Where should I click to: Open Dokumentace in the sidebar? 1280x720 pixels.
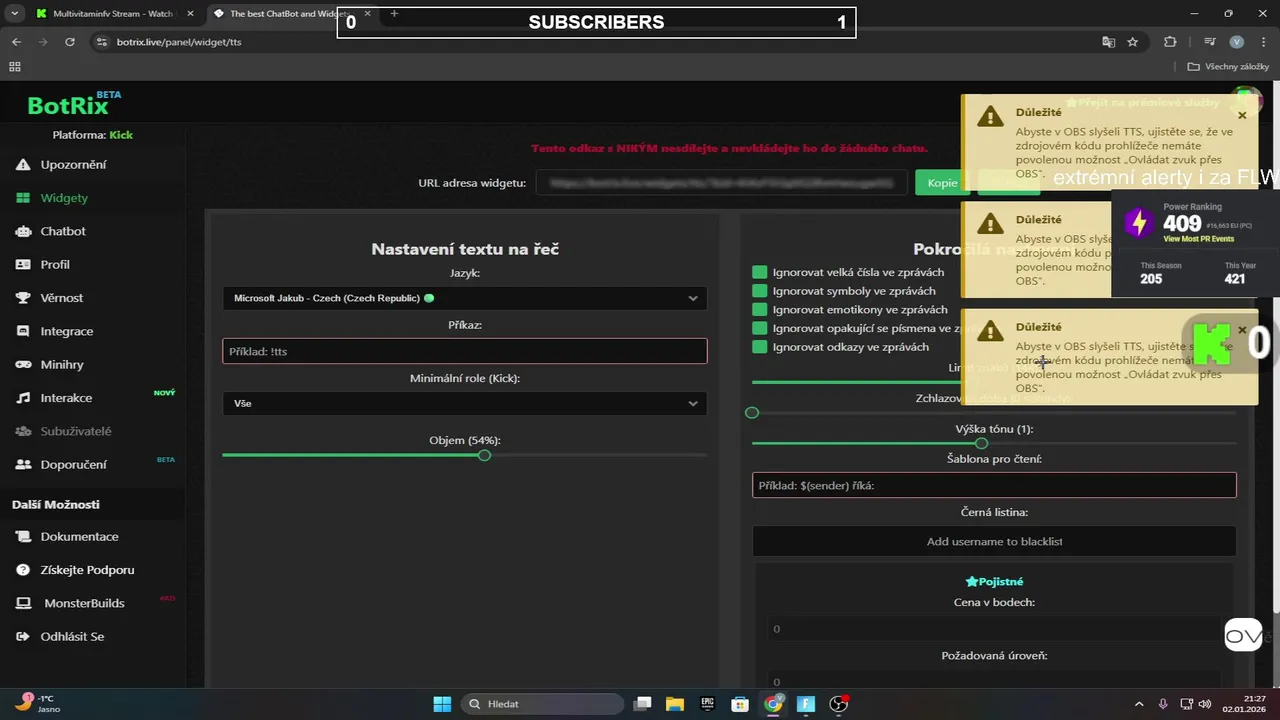(x=79, y=537)
